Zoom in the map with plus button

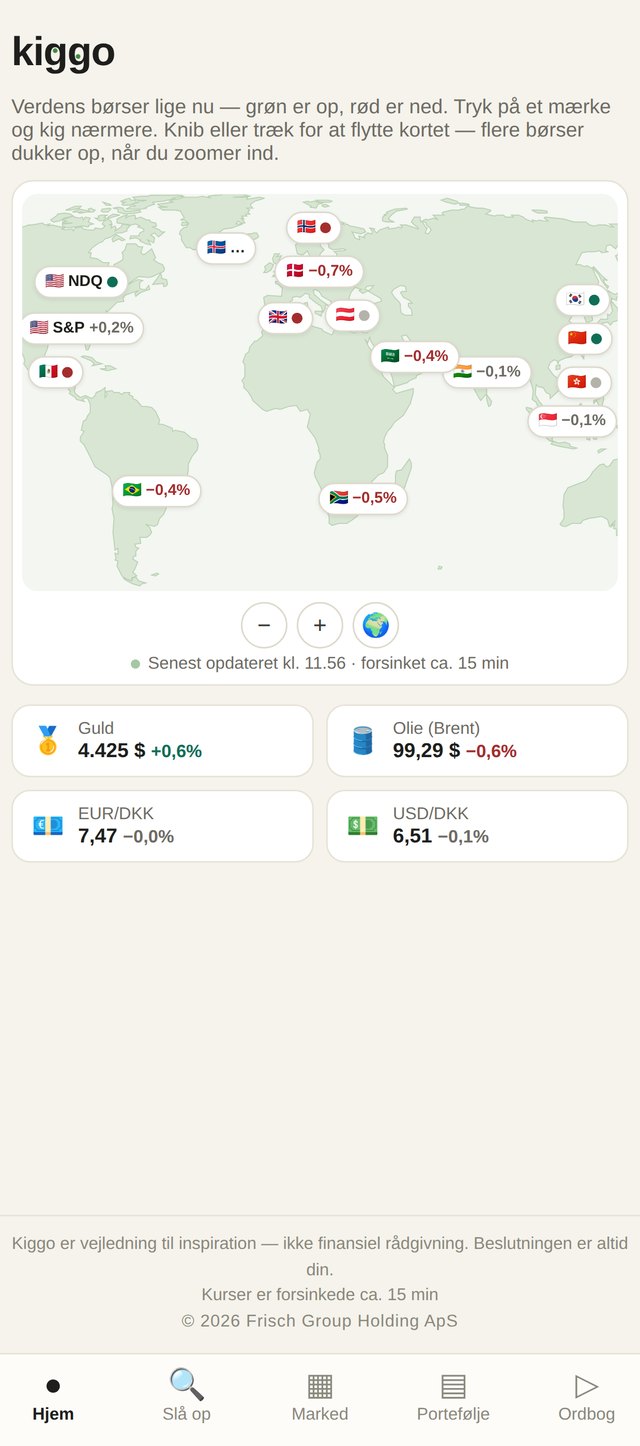pyautogui.click(x=320, y=625)
